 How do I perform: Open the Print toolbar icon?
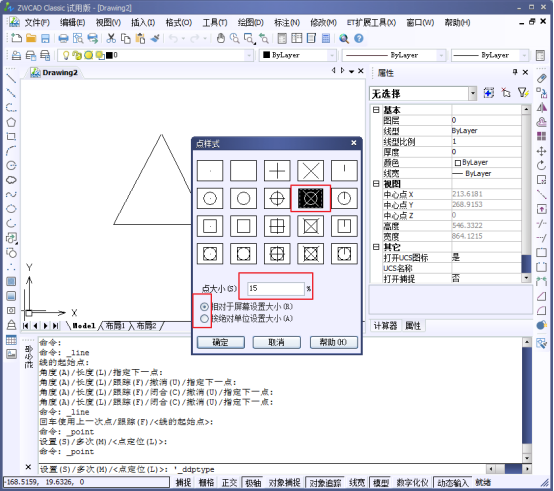(x=63, y=38)
